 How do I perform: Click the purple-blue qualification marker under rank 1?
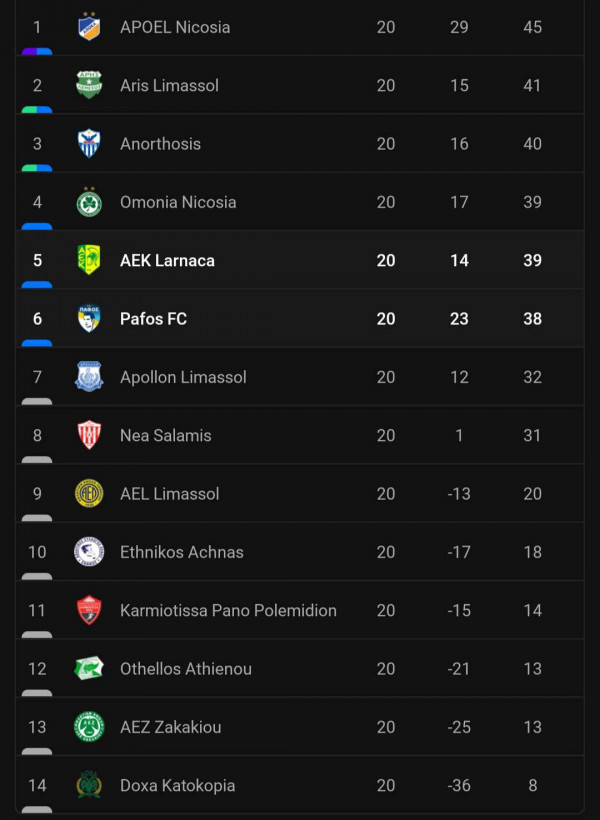pyautogui.click(x=37, y=51)
